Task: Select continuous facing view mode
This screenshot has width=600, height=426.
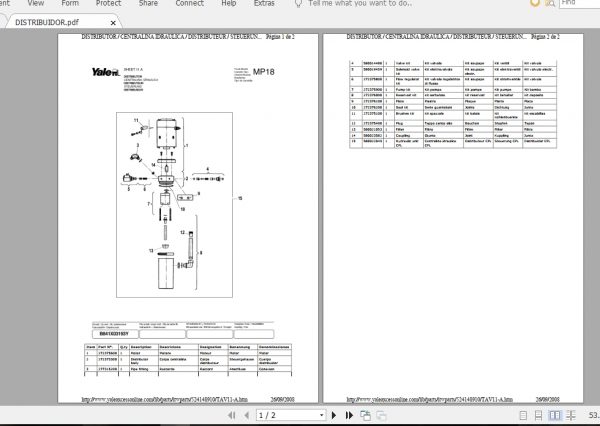Action: tap(571, 415)
